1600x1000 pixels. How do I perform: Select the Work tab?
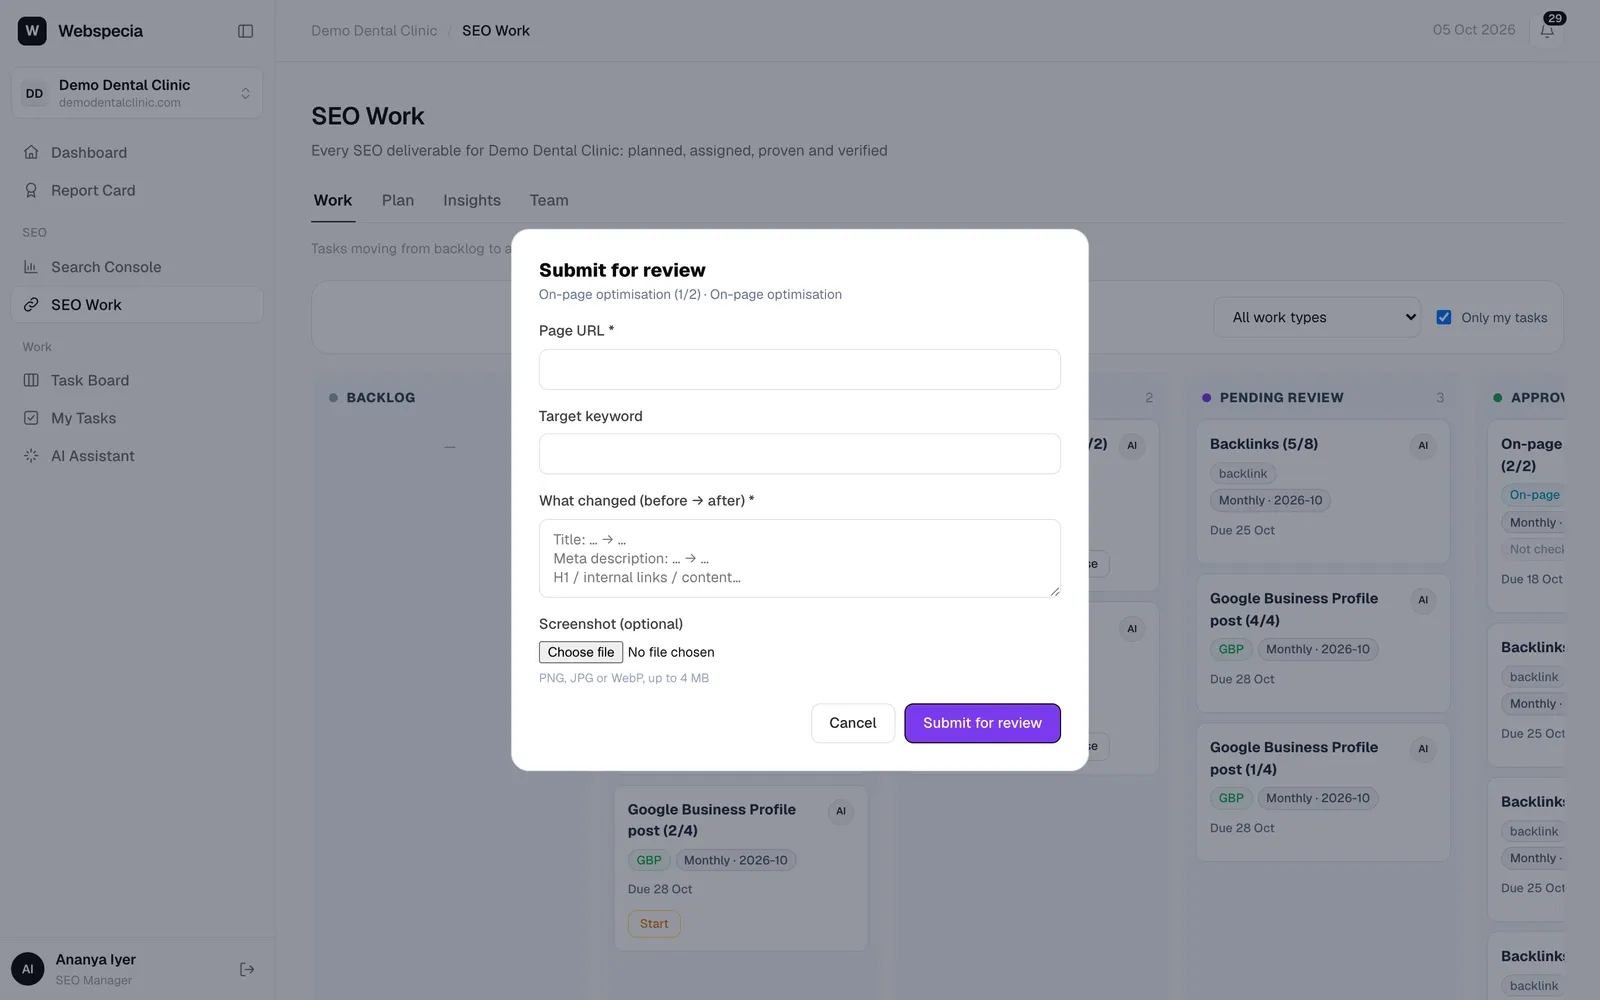click(333, 200)
